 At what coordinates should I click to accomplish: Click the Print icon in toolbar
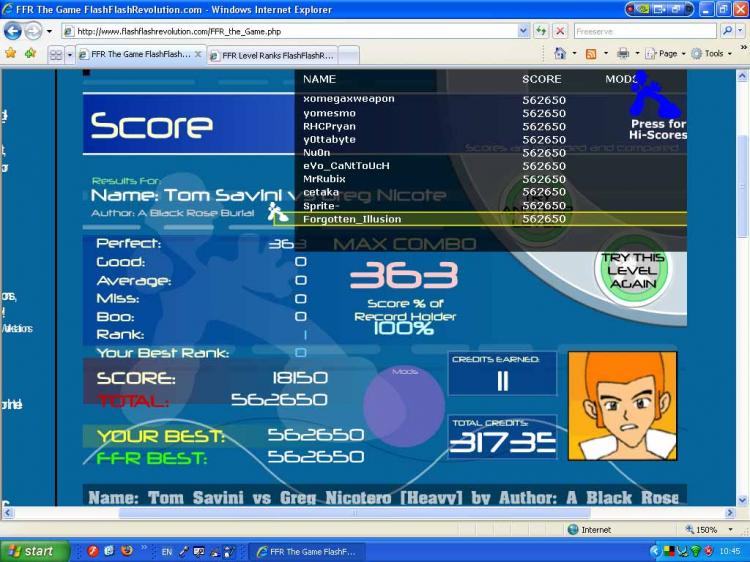tap(623, 54)
